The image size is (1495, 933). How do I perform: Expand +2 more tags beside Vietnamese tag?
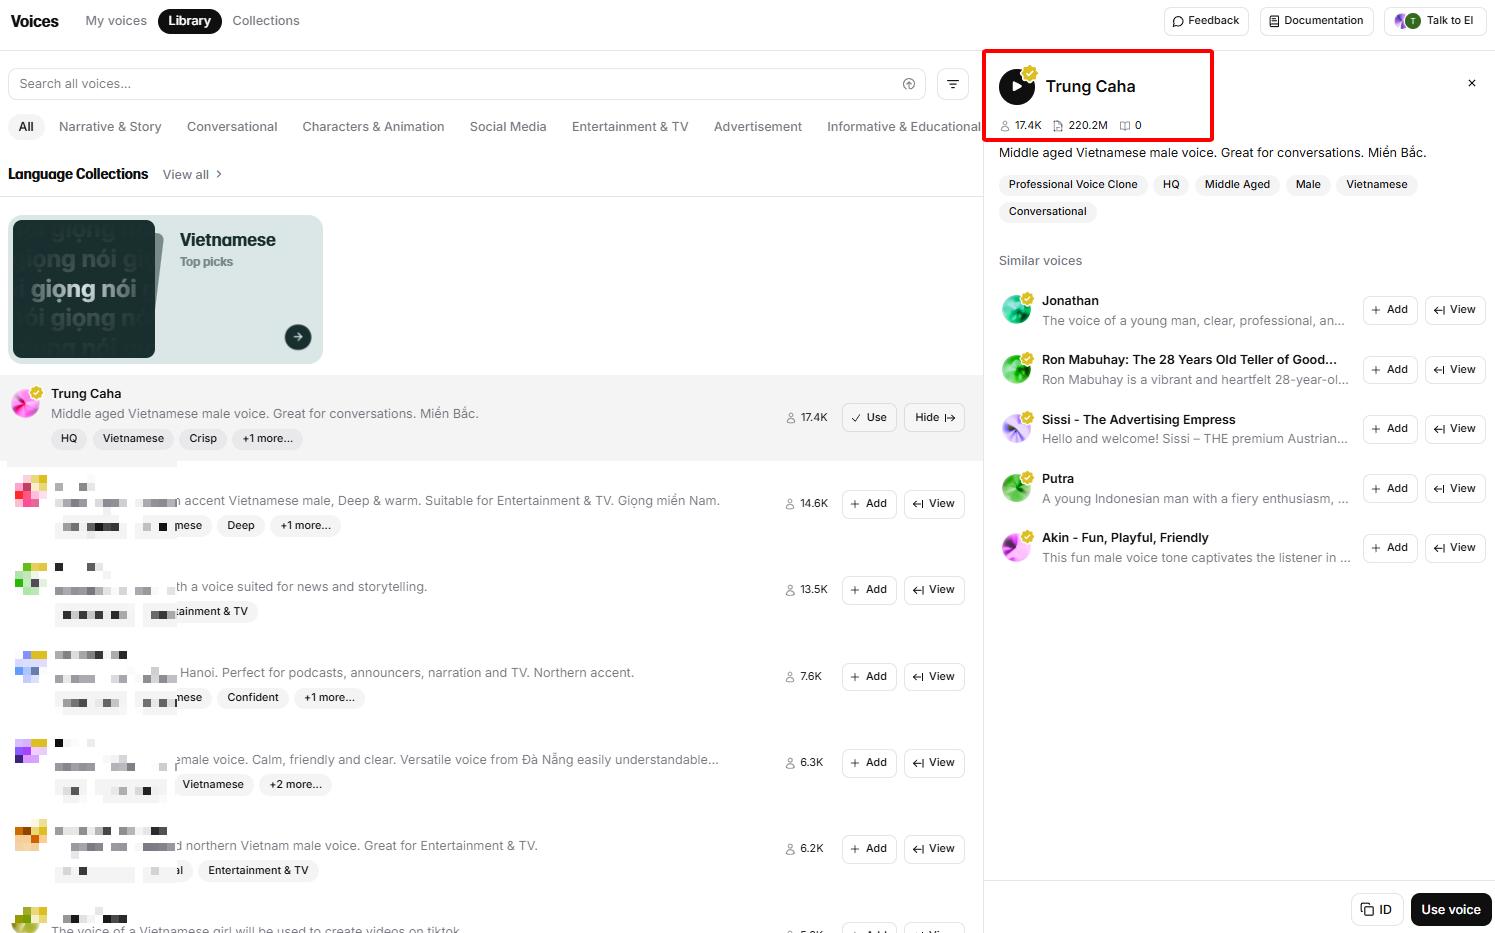pyautogui.click(x=295, y=785)
